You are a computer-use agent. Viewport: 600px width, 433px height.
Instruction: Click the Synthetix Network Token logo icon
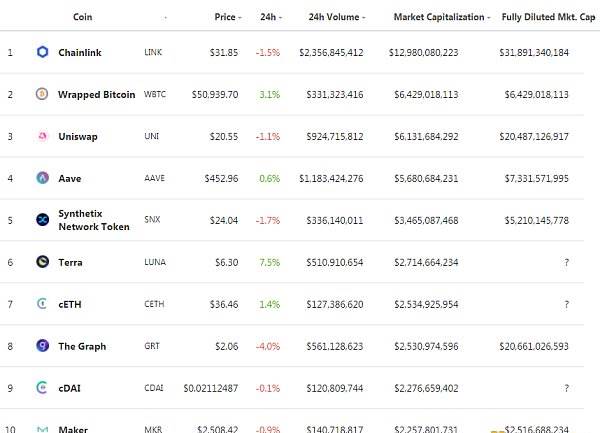[42, 220]
